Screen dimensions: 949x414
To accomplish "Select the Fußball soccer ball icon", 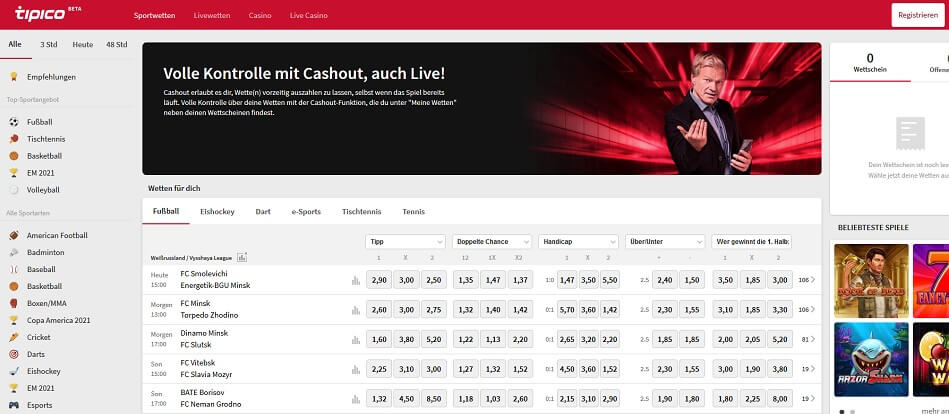I will point(14,122).
